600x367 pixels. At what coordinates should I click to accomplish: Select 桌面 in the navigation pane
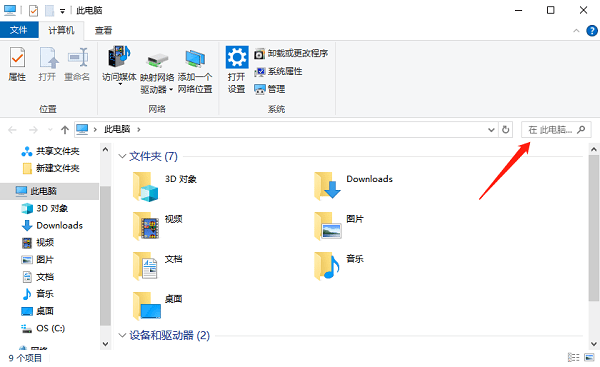coord(38,311)
